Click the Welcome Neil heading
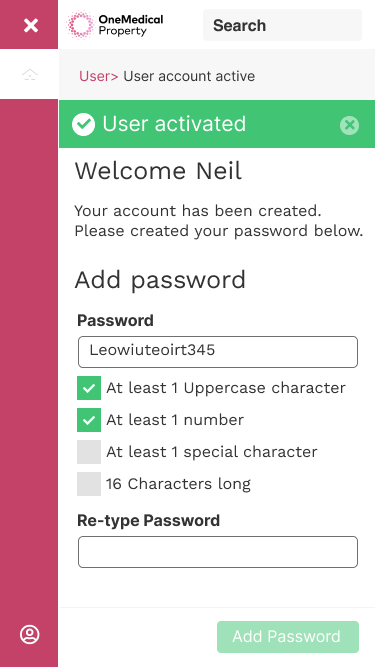 tap(158, 171)
